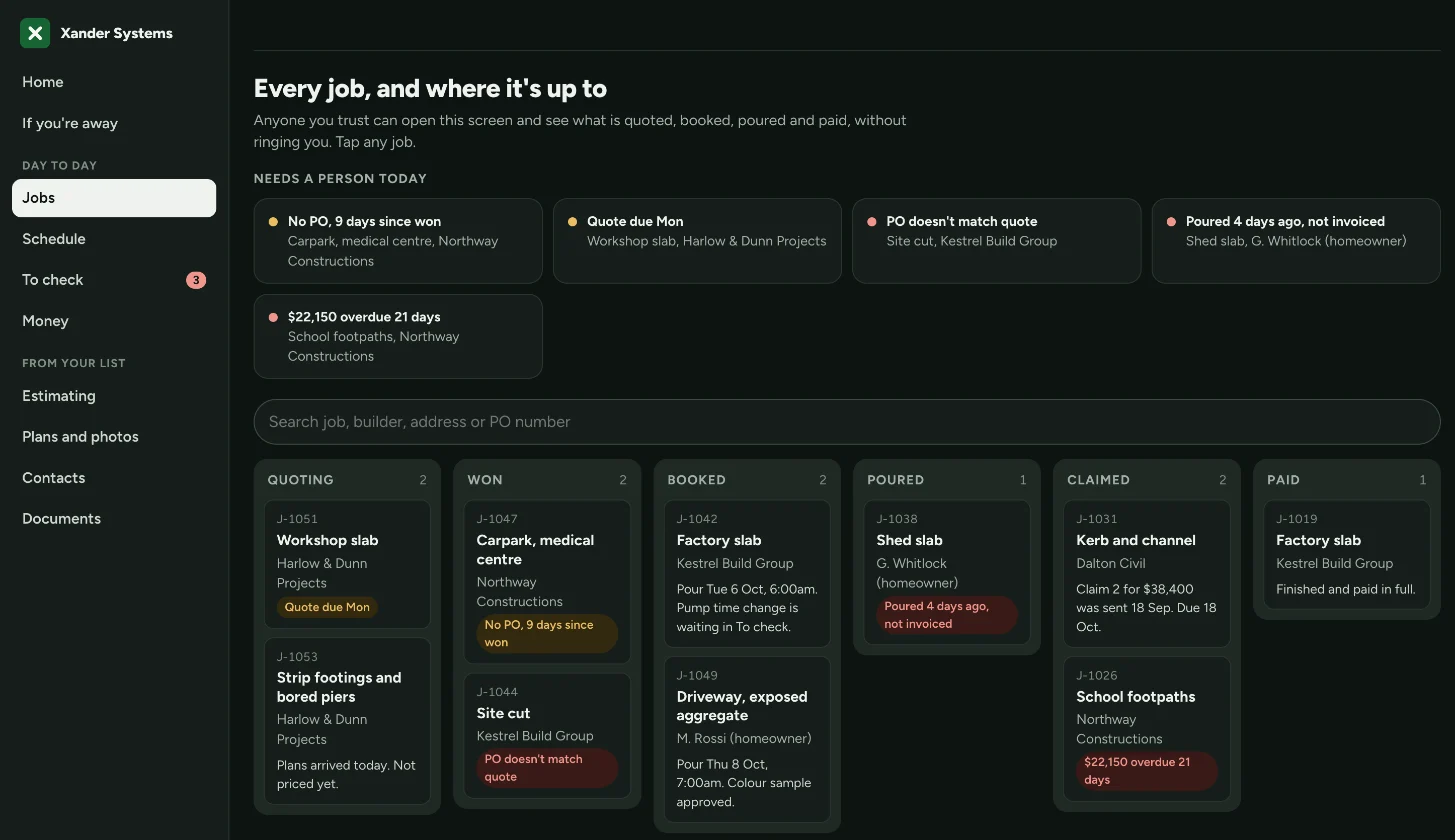This screenshot has width=1455, height=840.
Task: Open job J-1047 Carpark, medical centre
Action: click(547, 582)
